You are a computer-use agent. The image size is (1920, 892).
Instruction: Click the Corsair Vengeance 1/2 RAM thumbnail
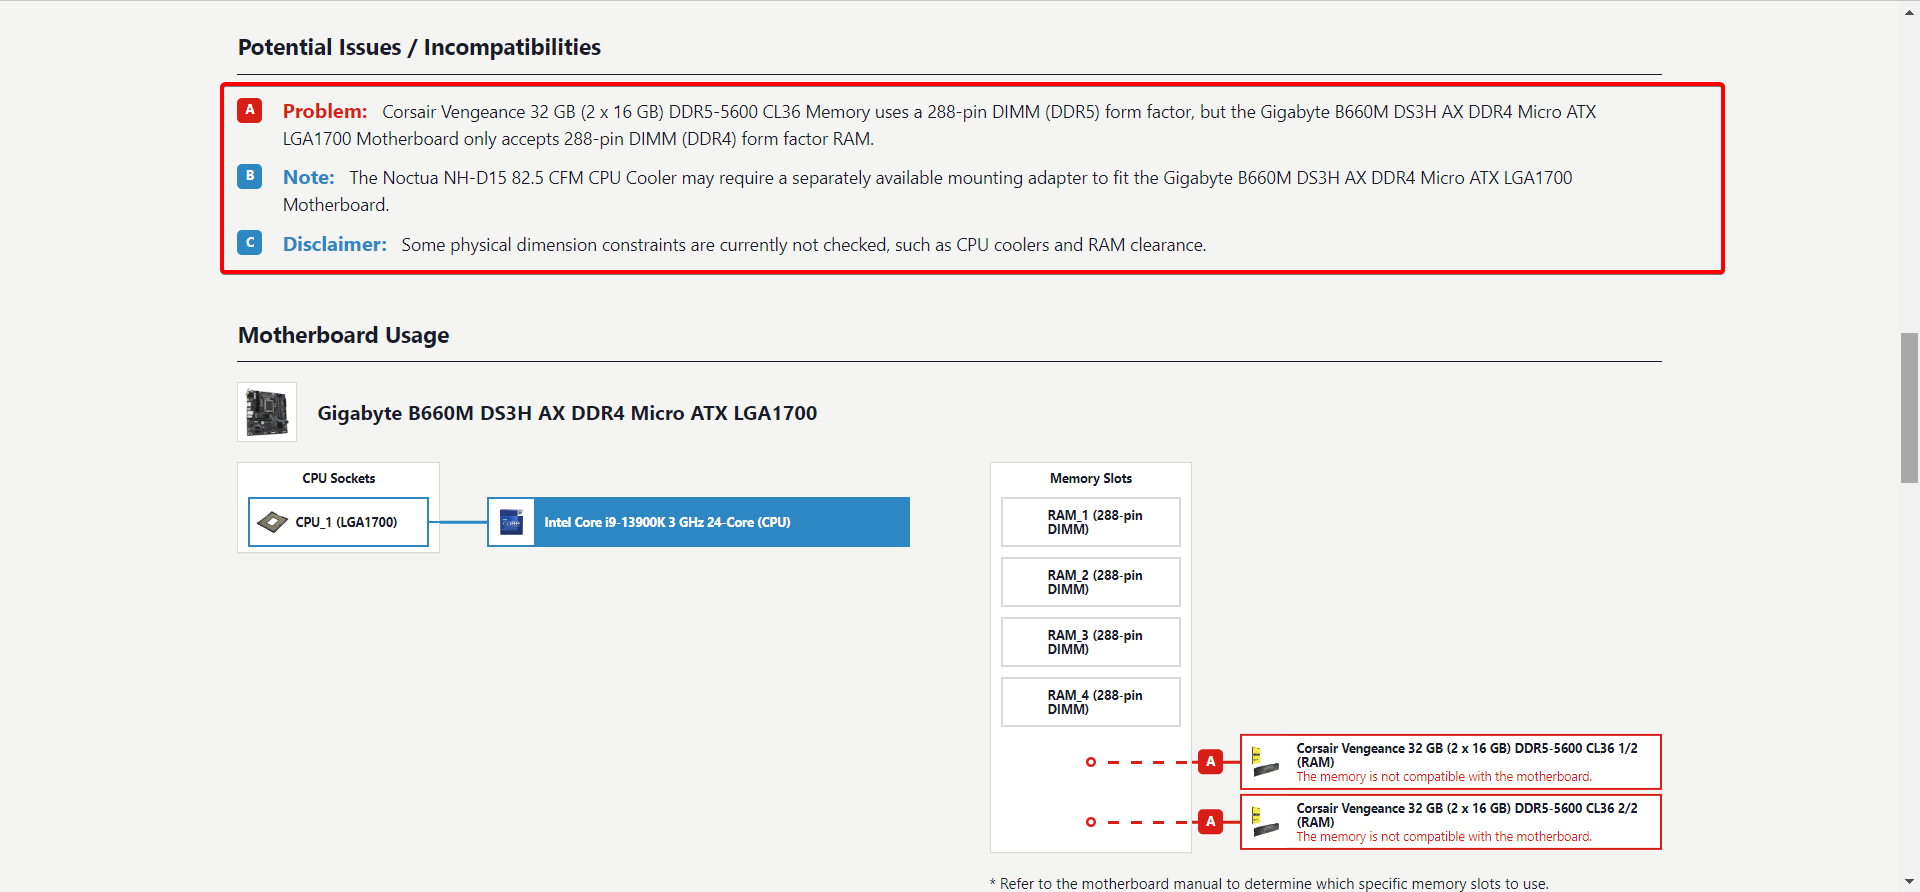(1265, 762)
